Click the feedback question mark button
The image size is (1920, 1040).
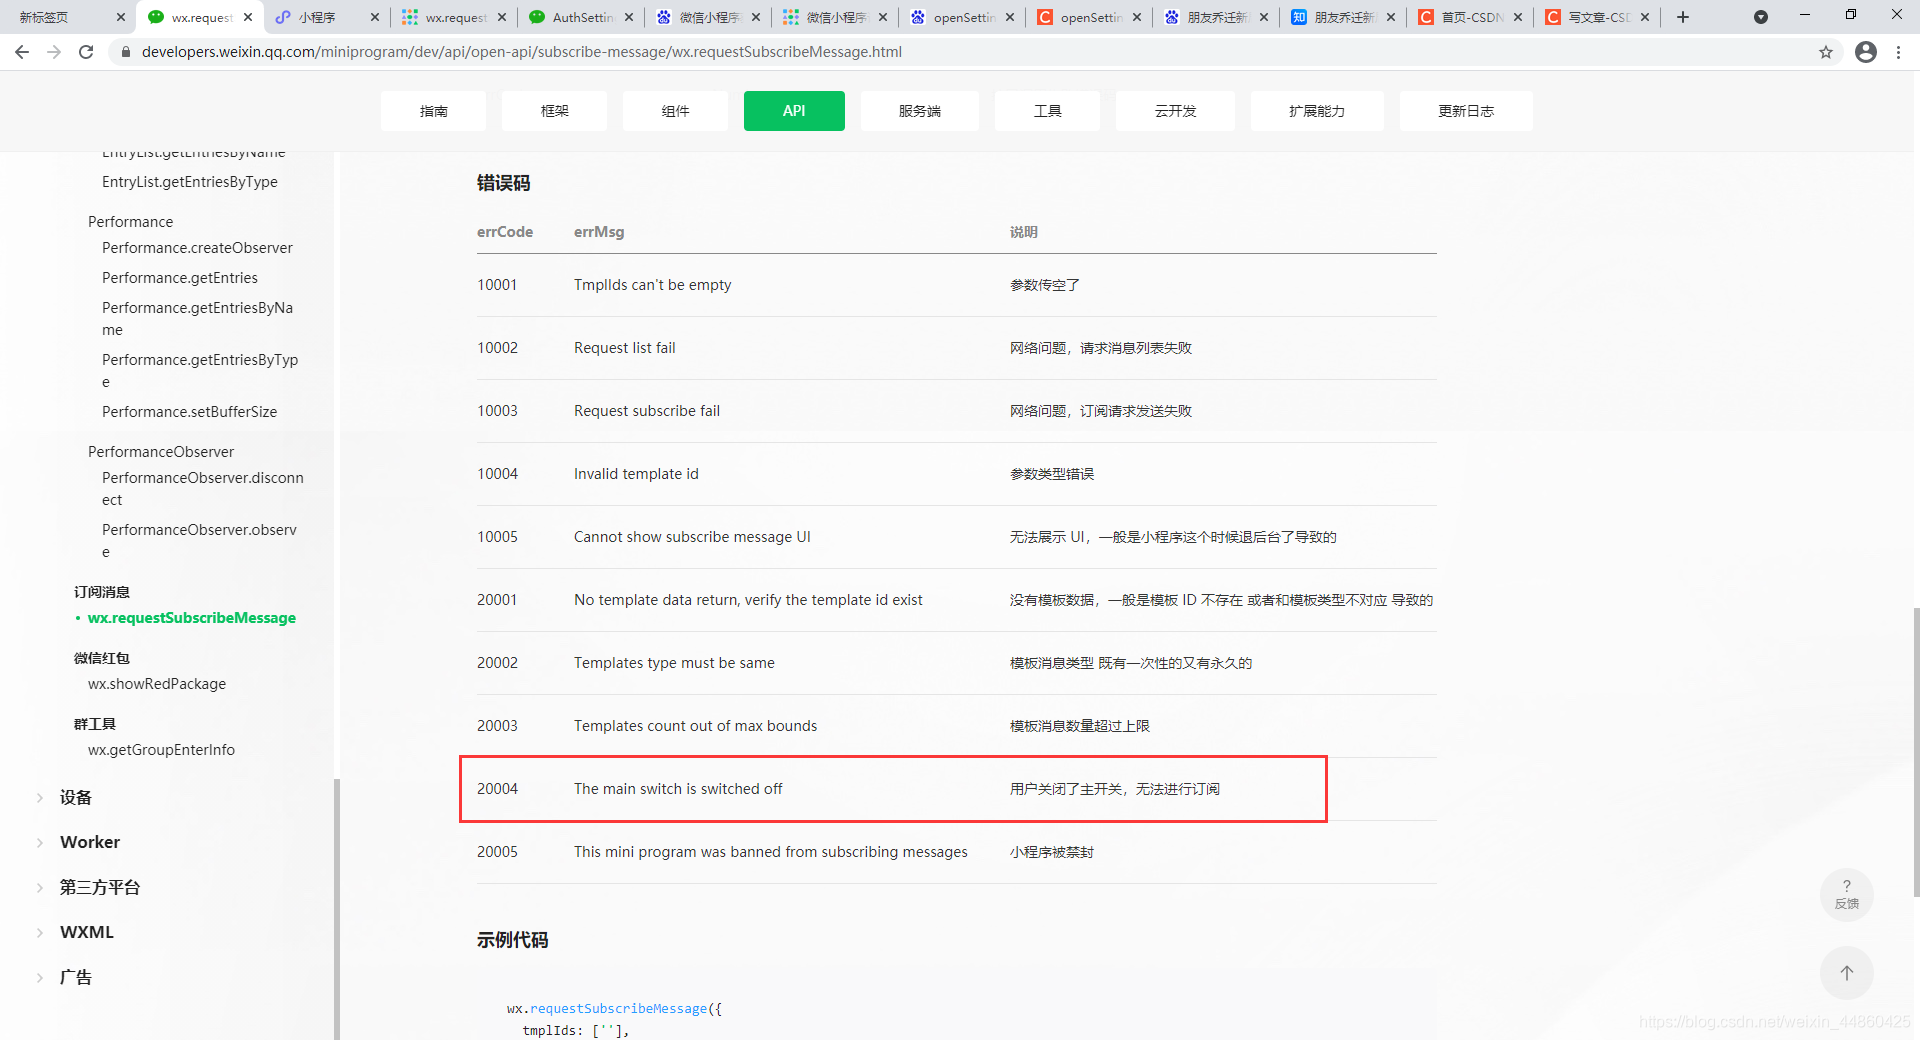pos(1846,894)
